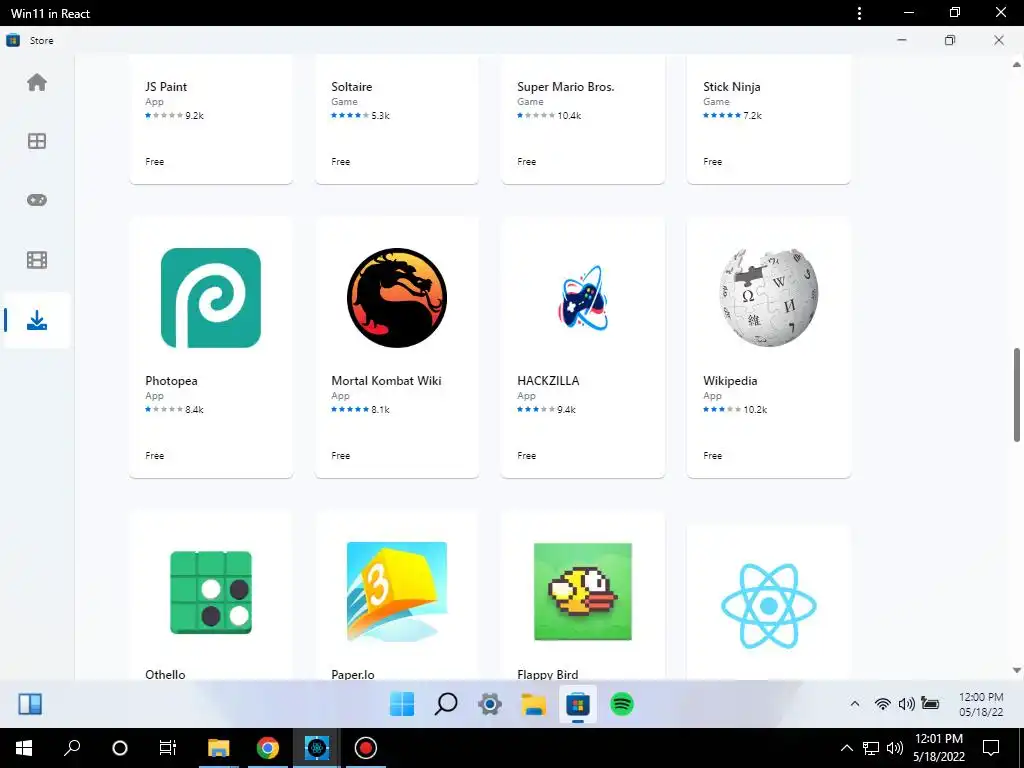The width and height of the screenshot is (1024, 768).
Task: Open File Explorer in Win11 taskbar
Action: point(534,705)
